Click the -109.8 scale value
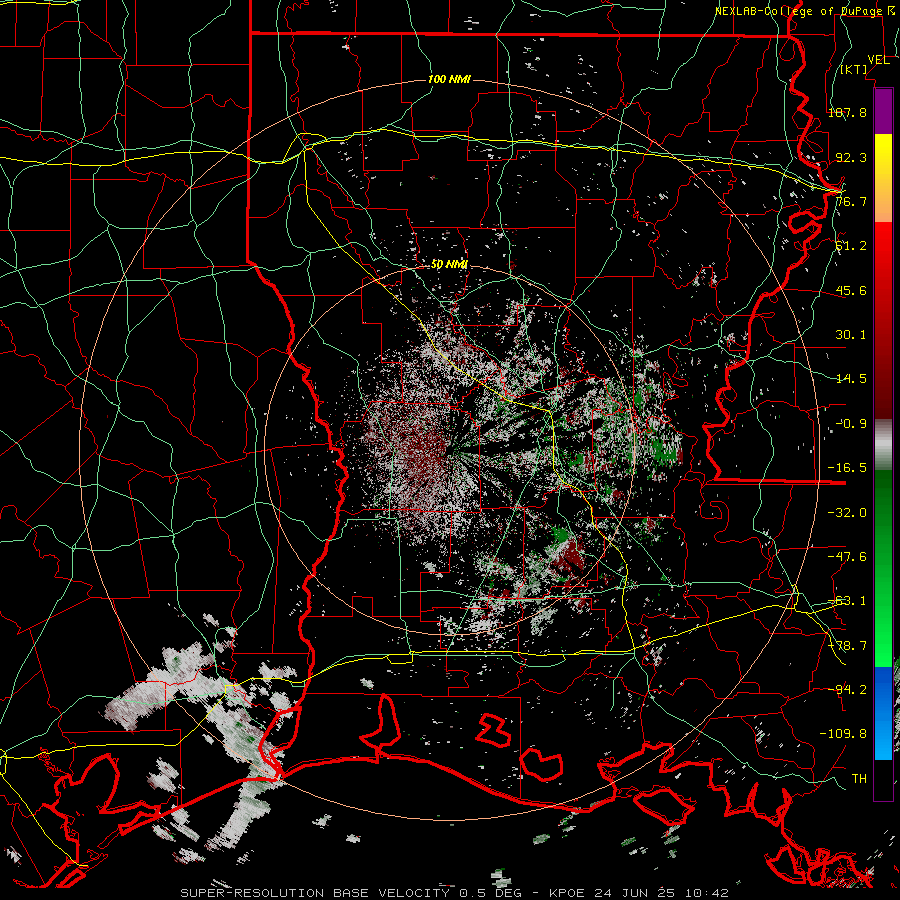The height and width of the screenshot is (900, 900). click(x=843, y=734)
